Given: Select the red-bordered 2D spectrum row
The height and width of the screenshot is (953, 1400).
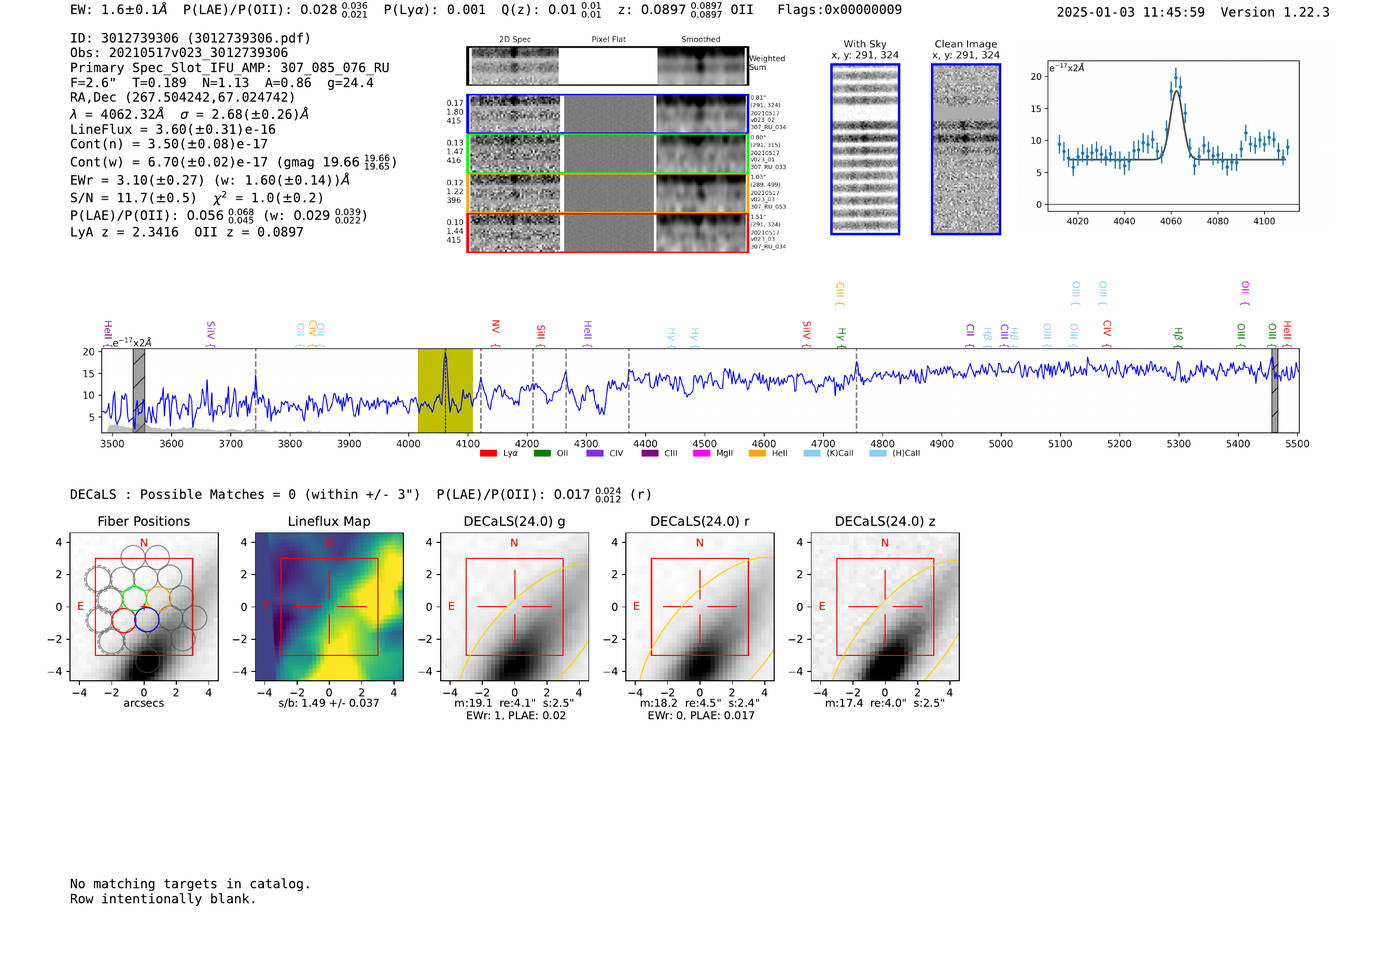Looking at the screenshot, I should point(608,232).
